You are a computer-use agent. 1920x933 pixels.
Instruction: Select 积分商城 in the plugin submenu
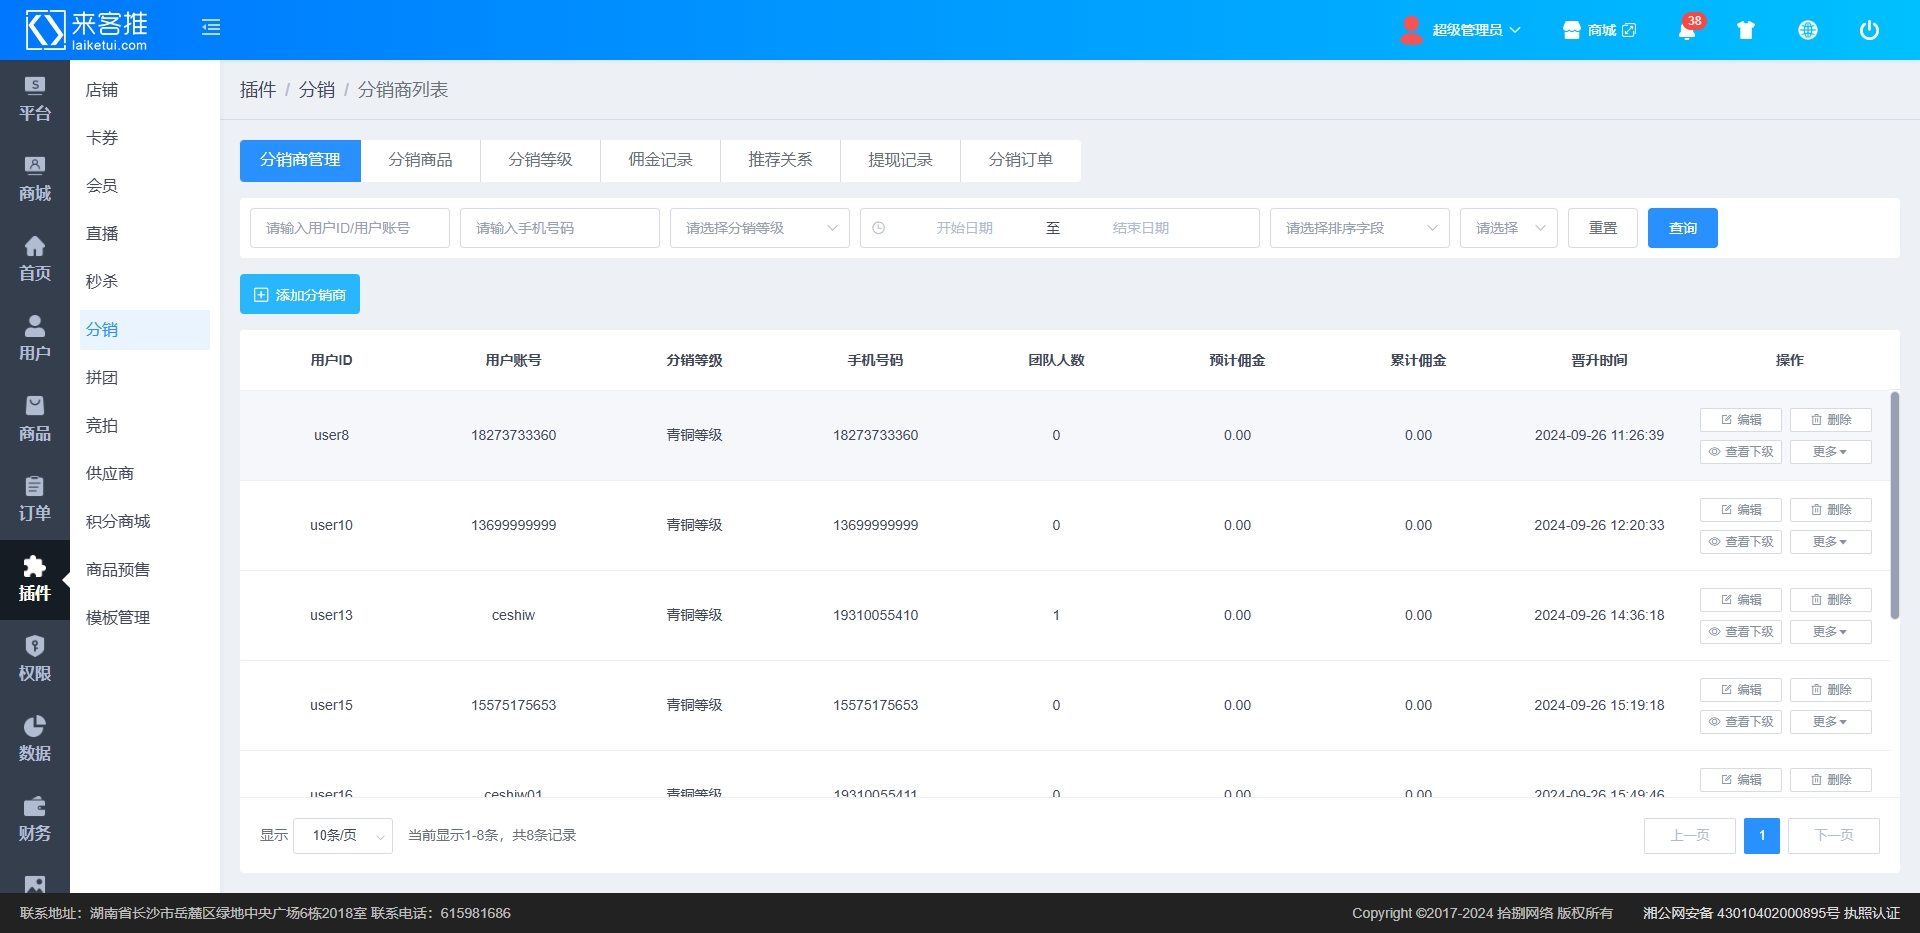118,522
